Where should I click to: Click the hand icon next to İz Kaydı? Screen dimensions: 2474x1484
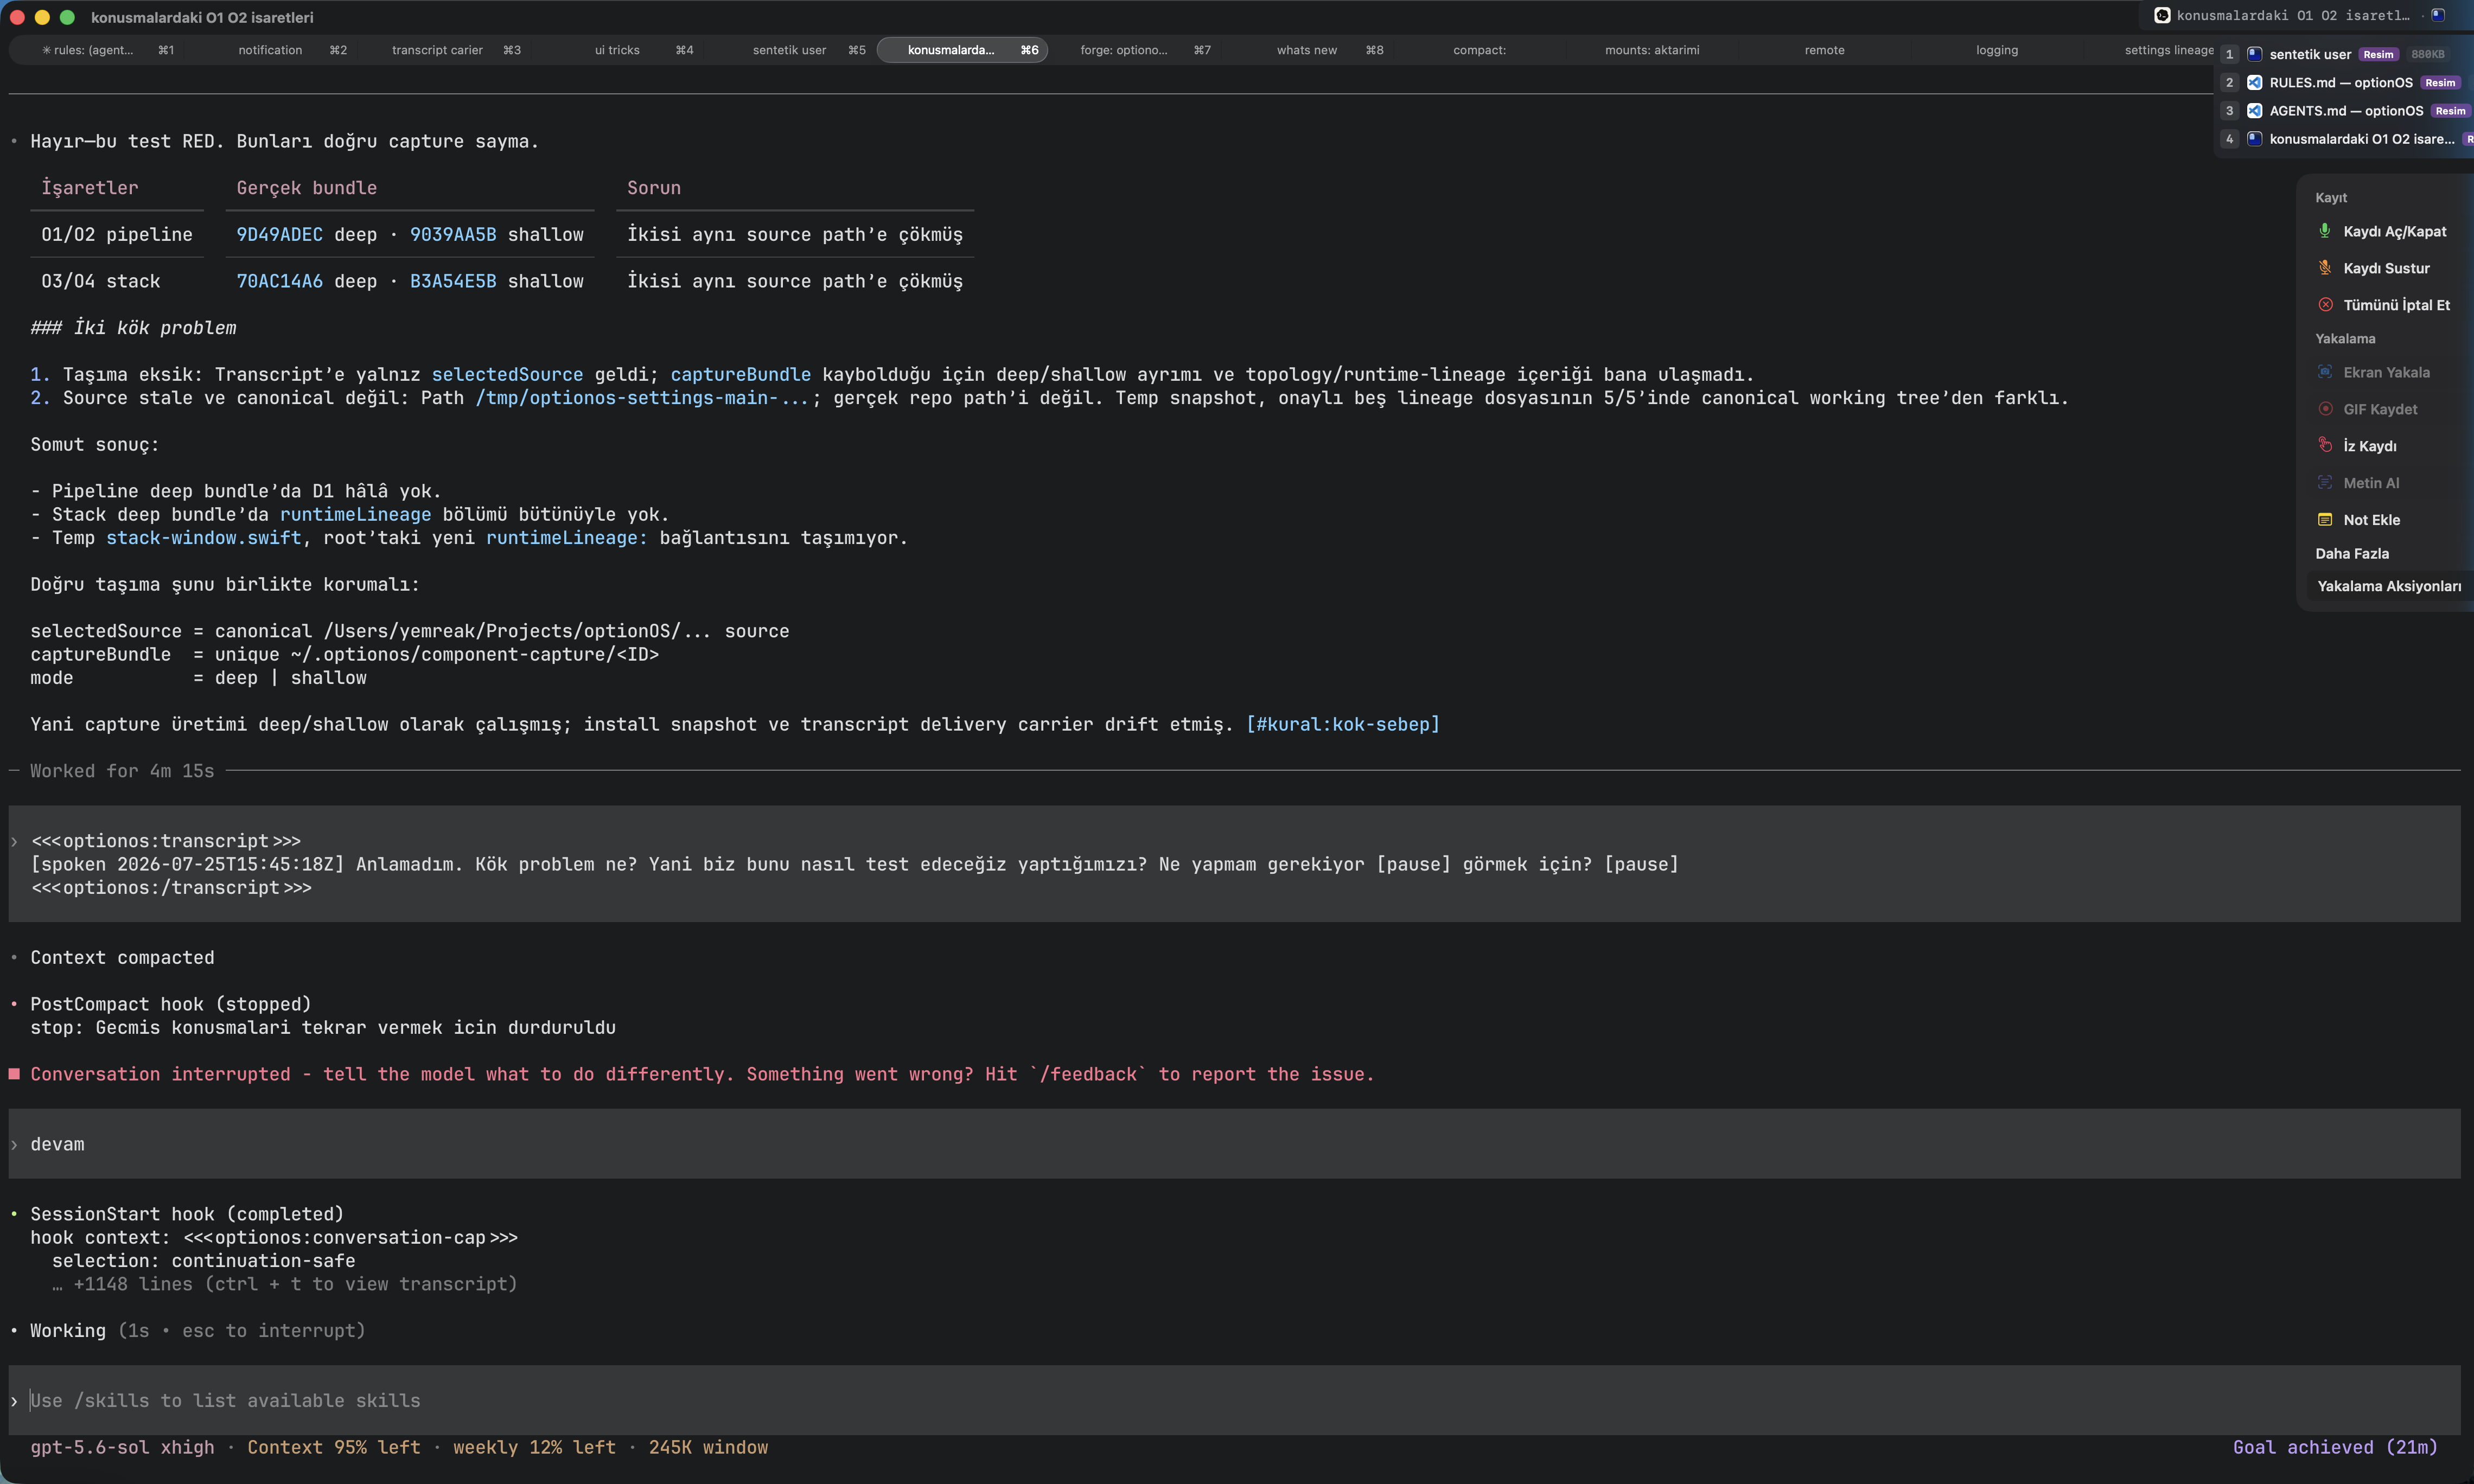2325,445
